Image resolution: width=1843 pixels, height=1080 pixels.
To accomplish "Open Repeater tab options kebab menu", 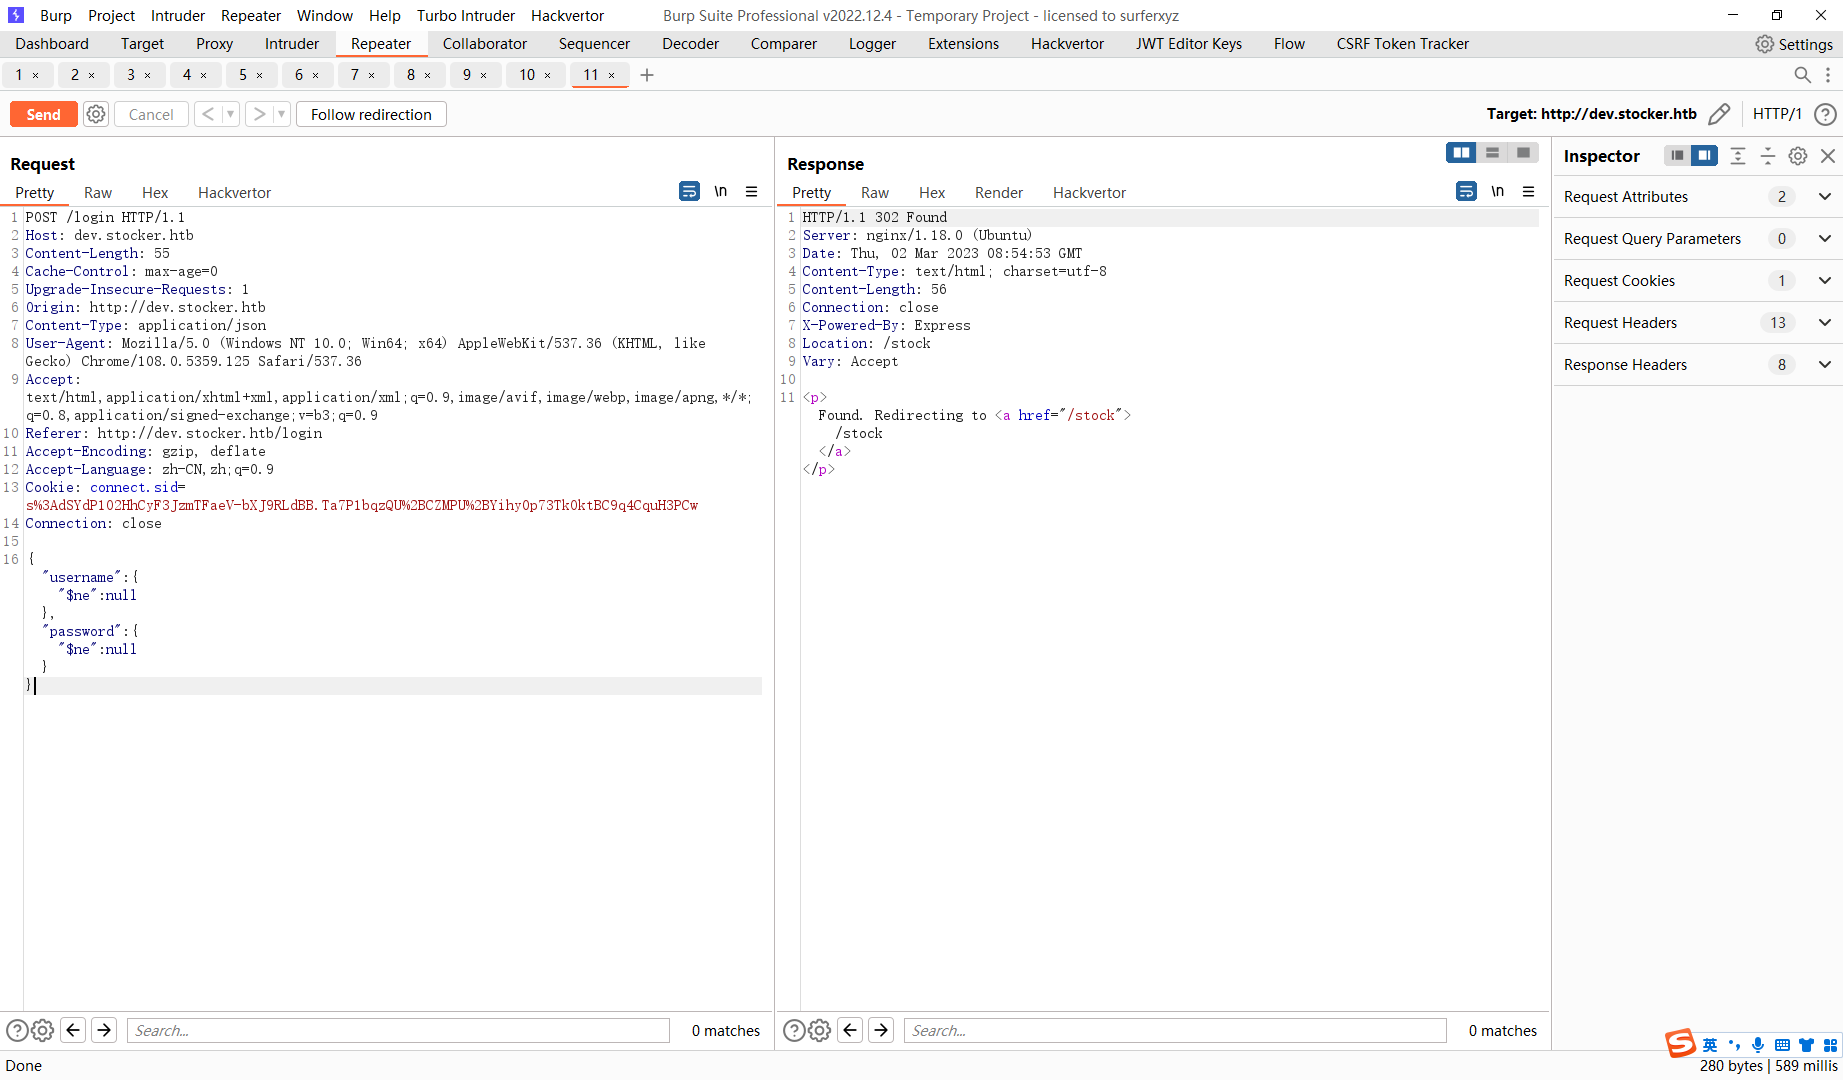I will click(x=1828, y=75).
